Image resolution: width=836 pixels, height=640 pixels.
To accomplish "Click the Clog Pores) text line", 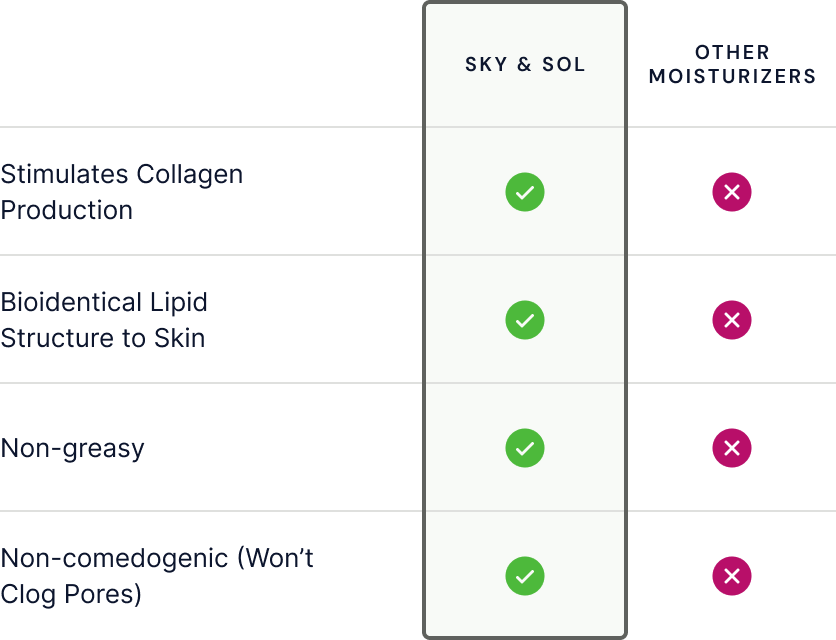I will [71, 595].
